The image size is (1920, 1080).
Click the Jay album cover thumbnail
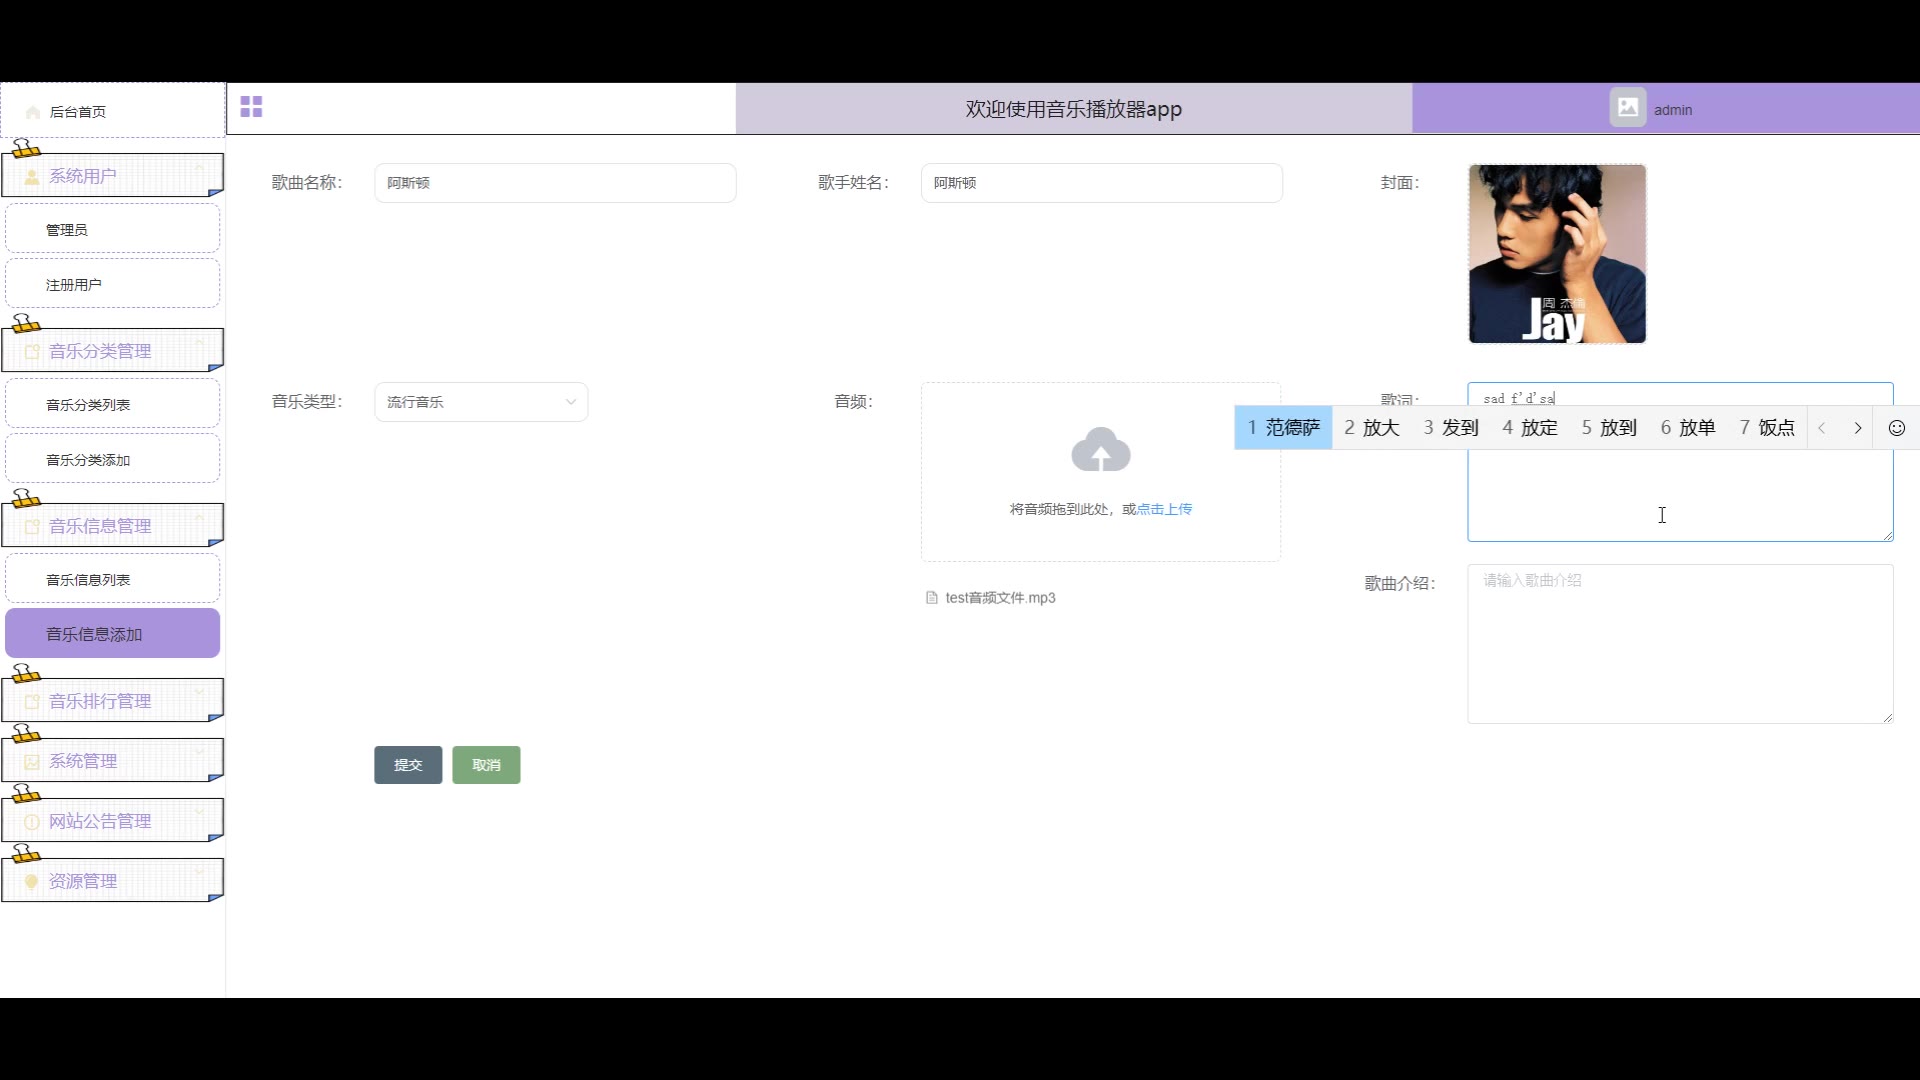point(1557,254)
